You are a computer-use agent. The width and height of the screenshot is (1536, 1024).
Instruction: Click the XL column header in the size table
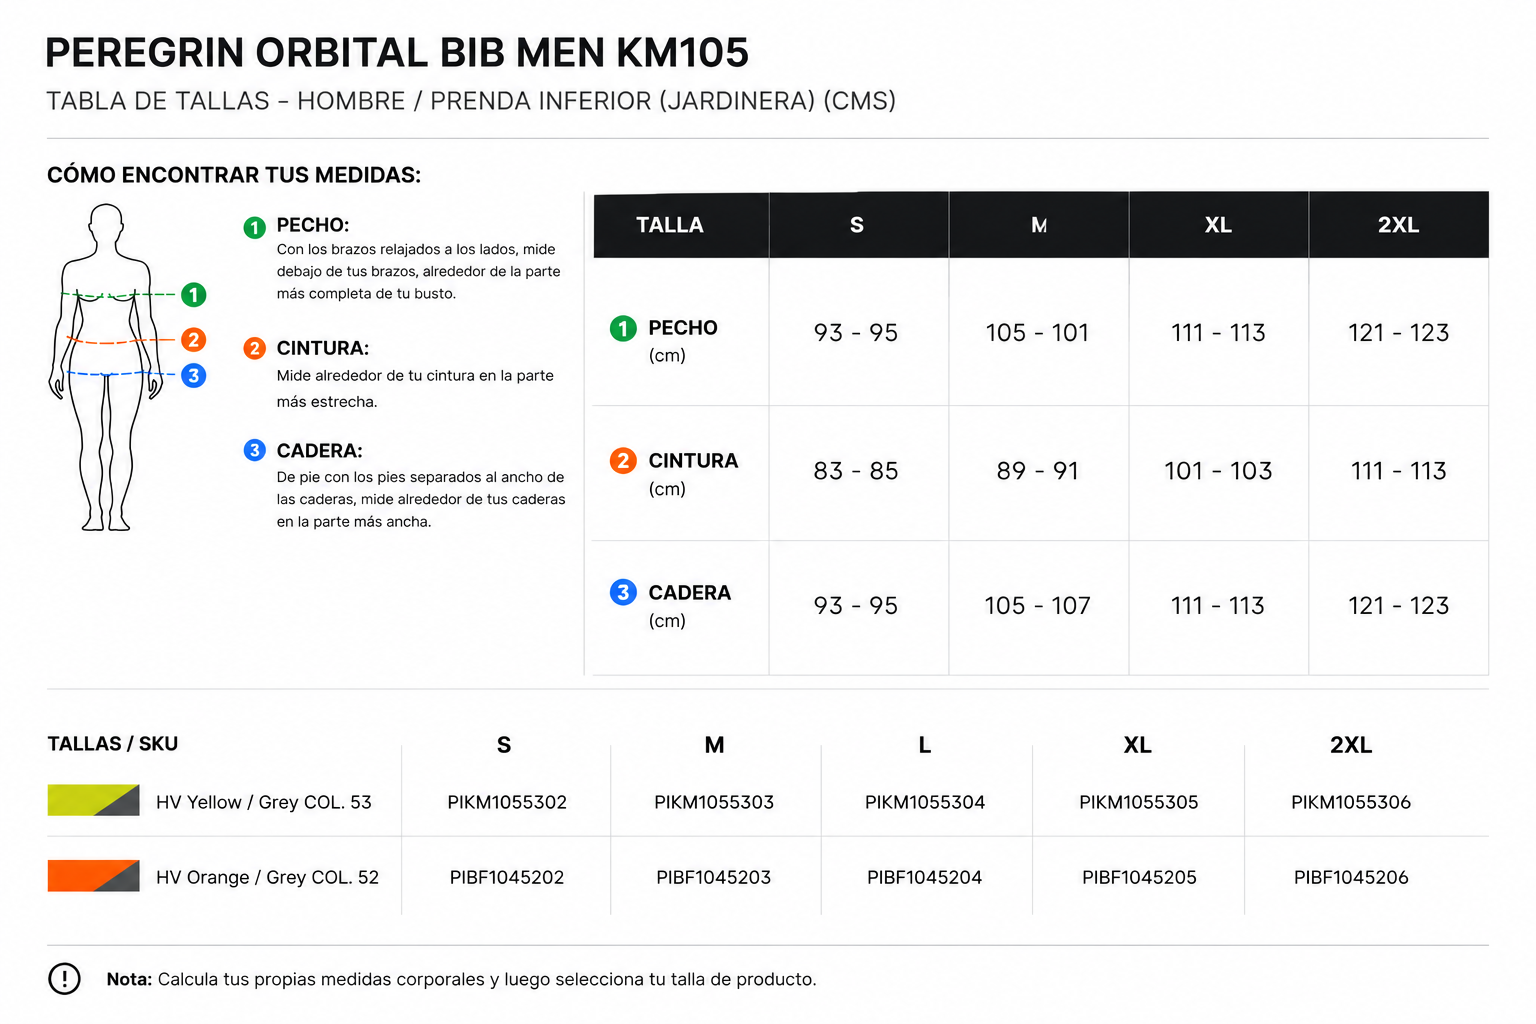pyautogui.click(x=1218, y=225)
